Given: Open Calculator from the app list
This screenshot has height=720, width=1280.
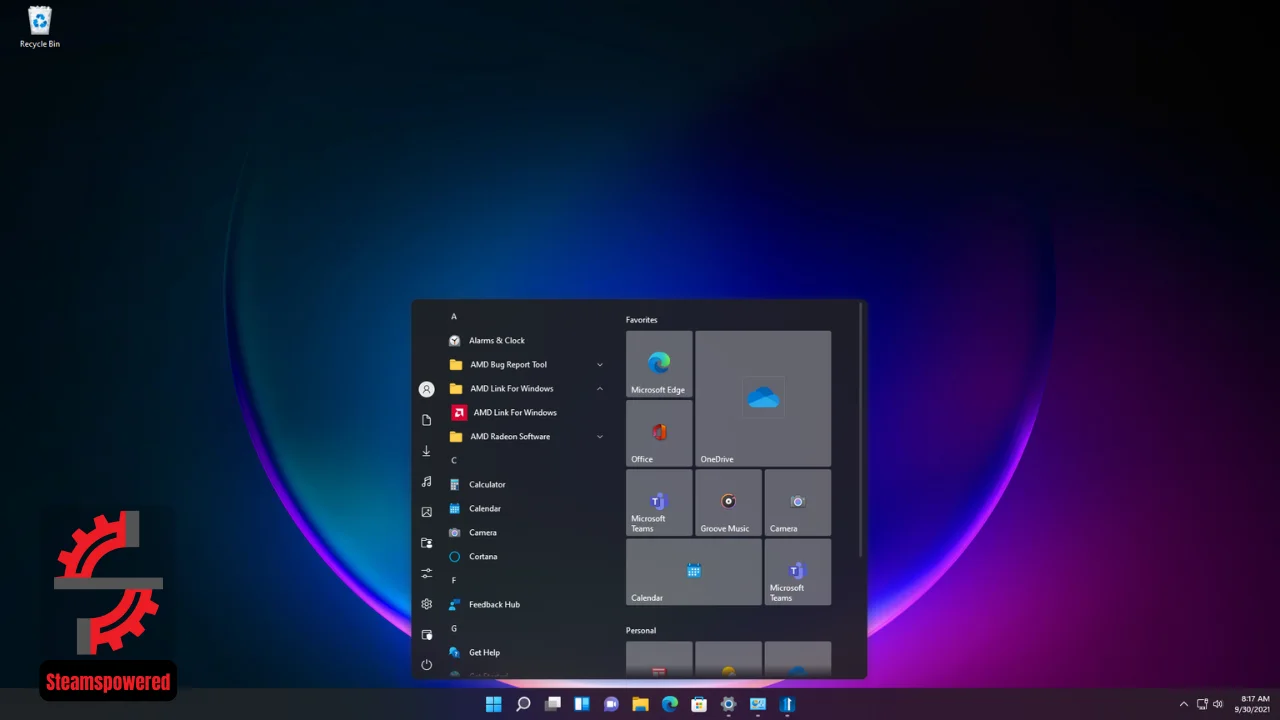Looking at the screenshot, I should pyautogui.click(x=526, y=485).
